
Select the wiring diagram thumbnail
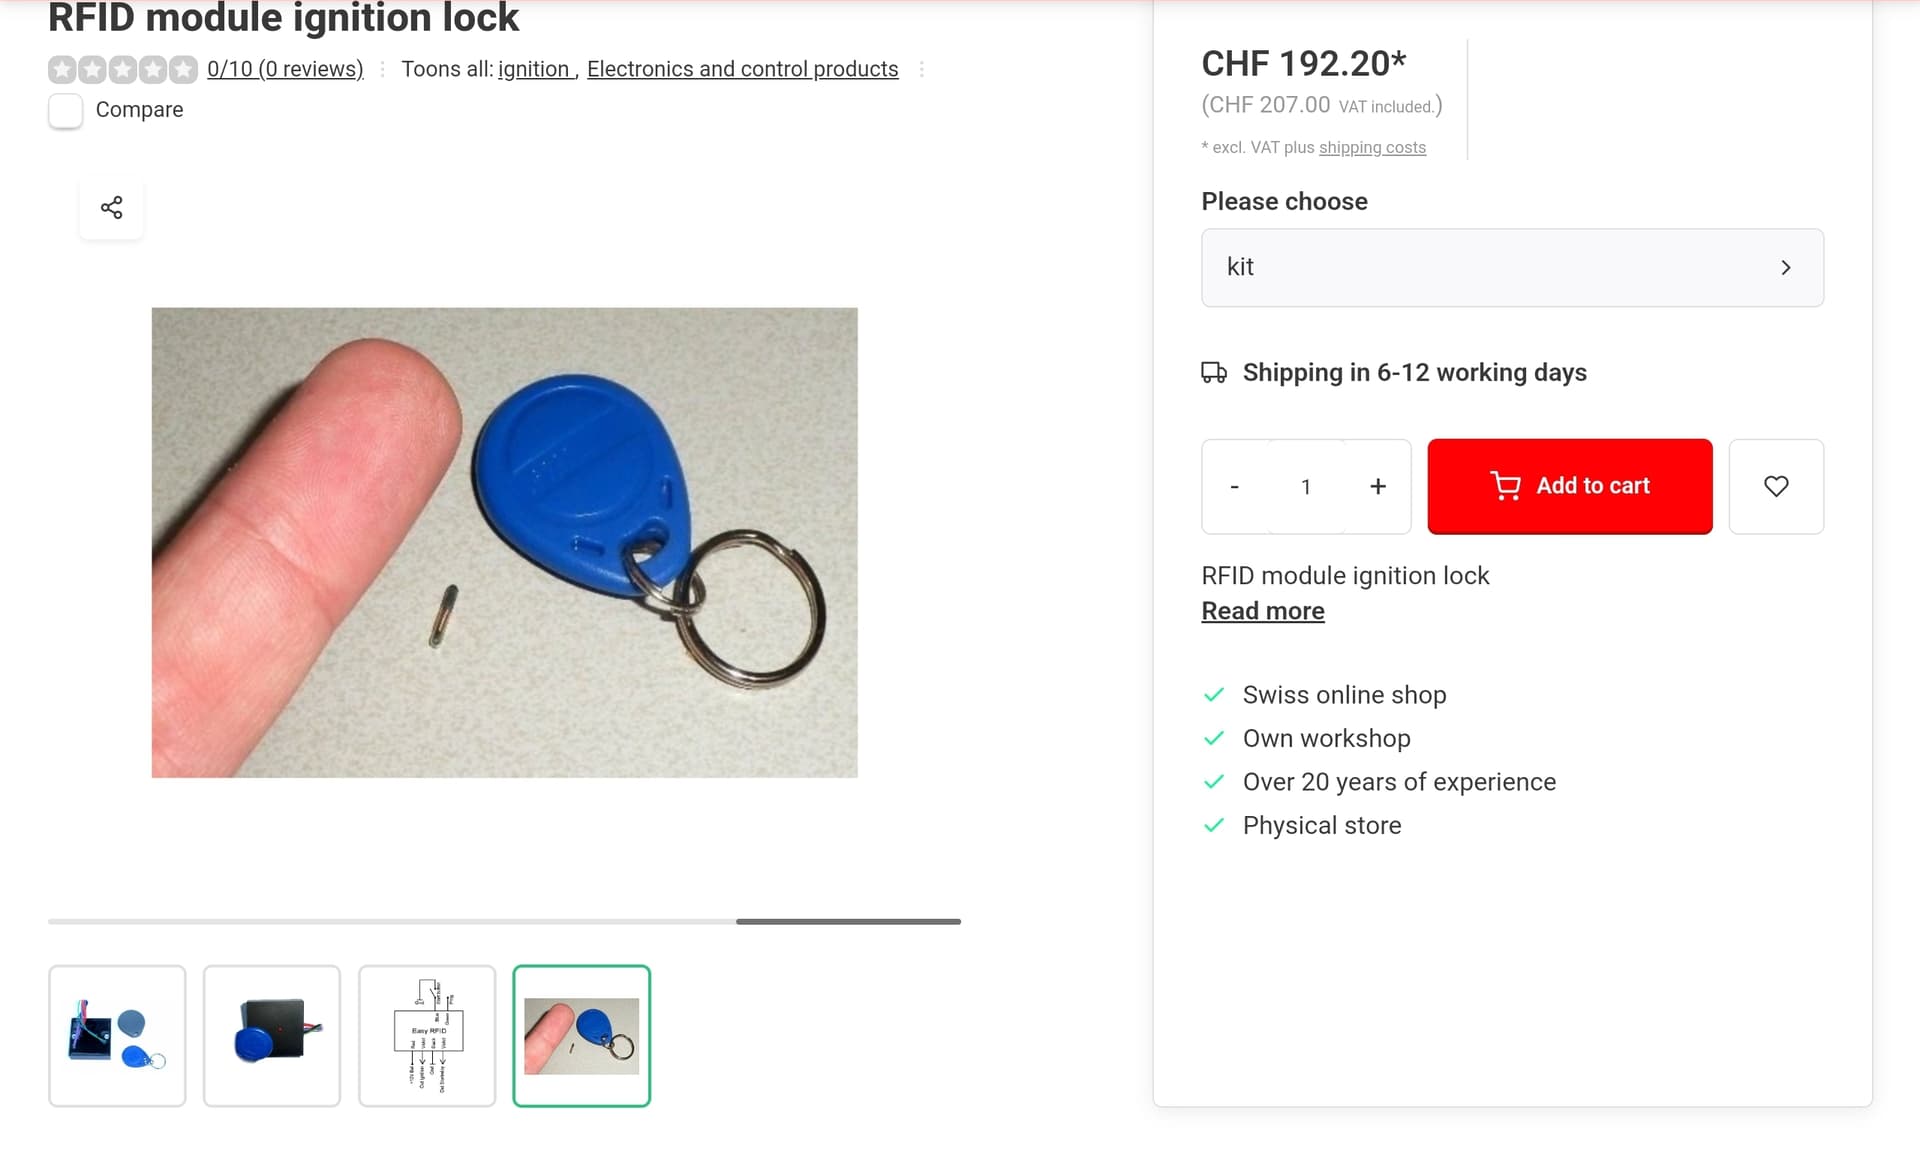[x=427, y=1036]
